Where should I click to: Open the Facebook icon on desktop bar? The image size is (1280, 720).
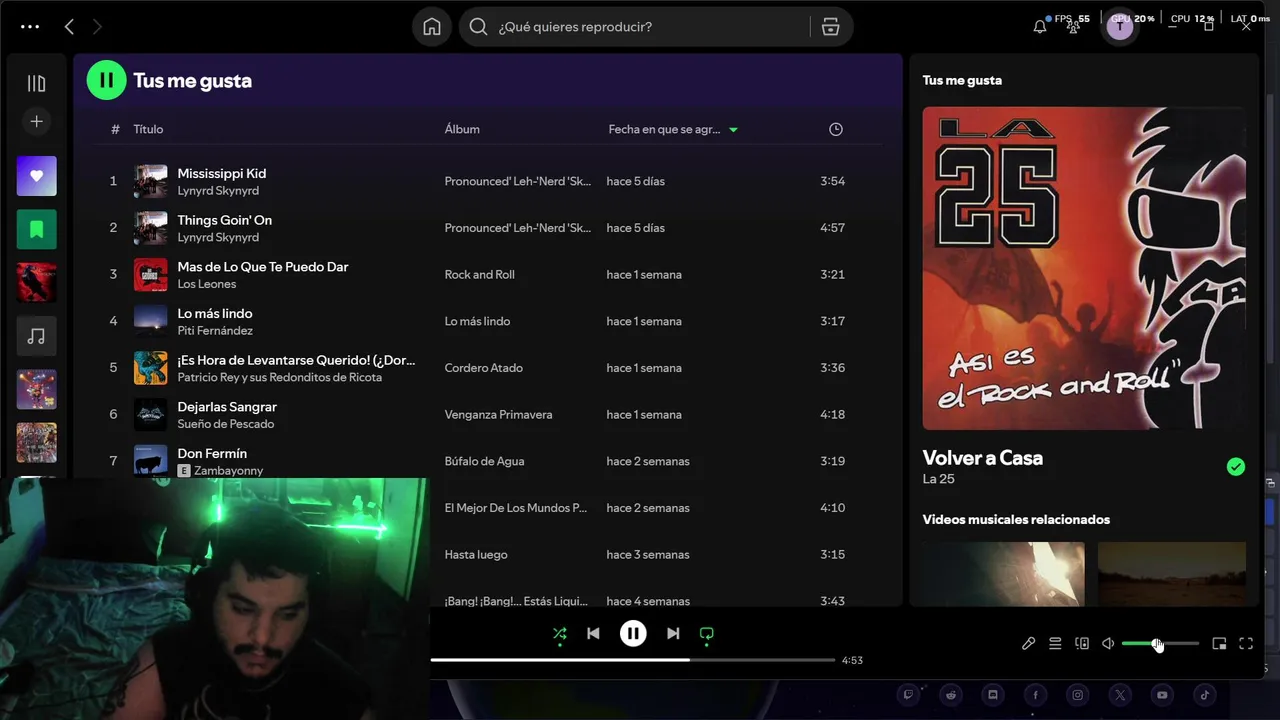pos(1035,695)
